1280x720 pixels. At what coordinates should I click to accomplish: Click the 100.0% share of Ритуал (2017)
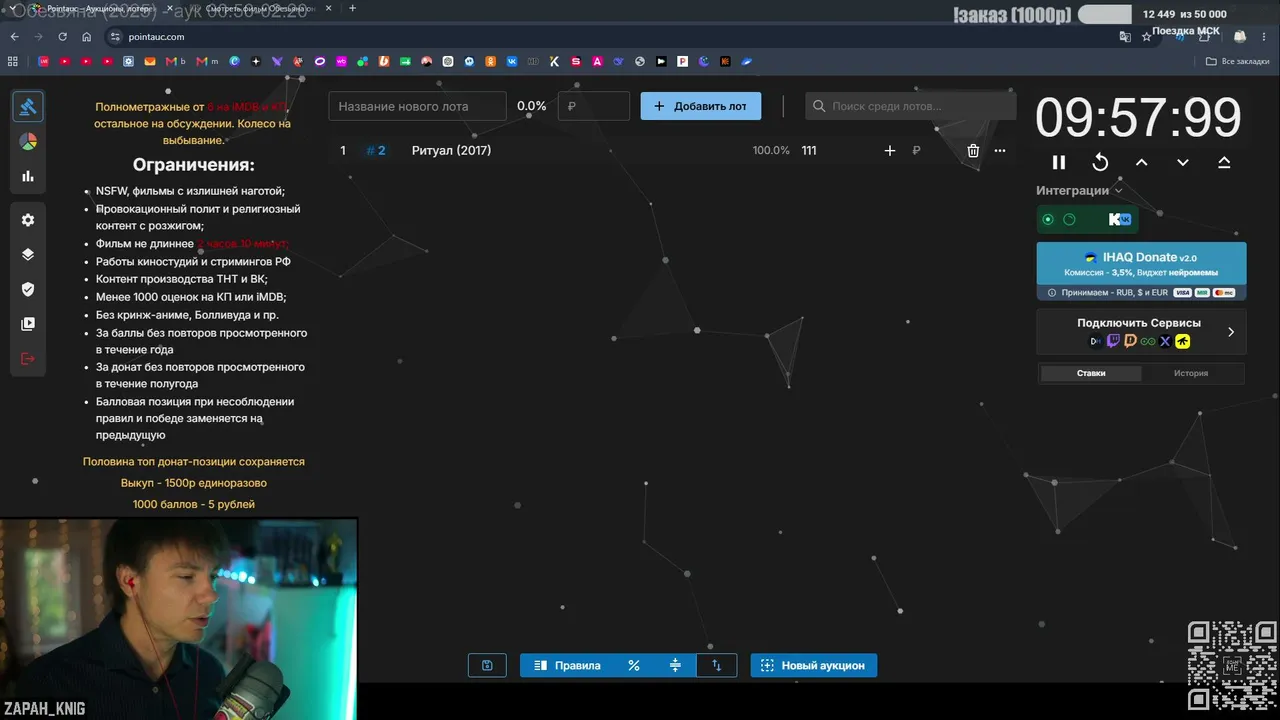771,151
